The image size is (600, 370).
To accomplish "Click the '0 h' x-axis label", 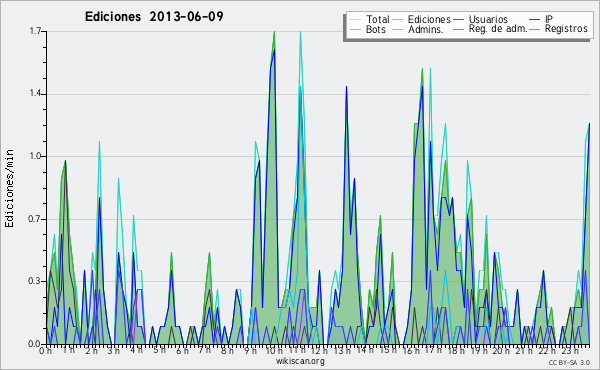I will [46, 351].
